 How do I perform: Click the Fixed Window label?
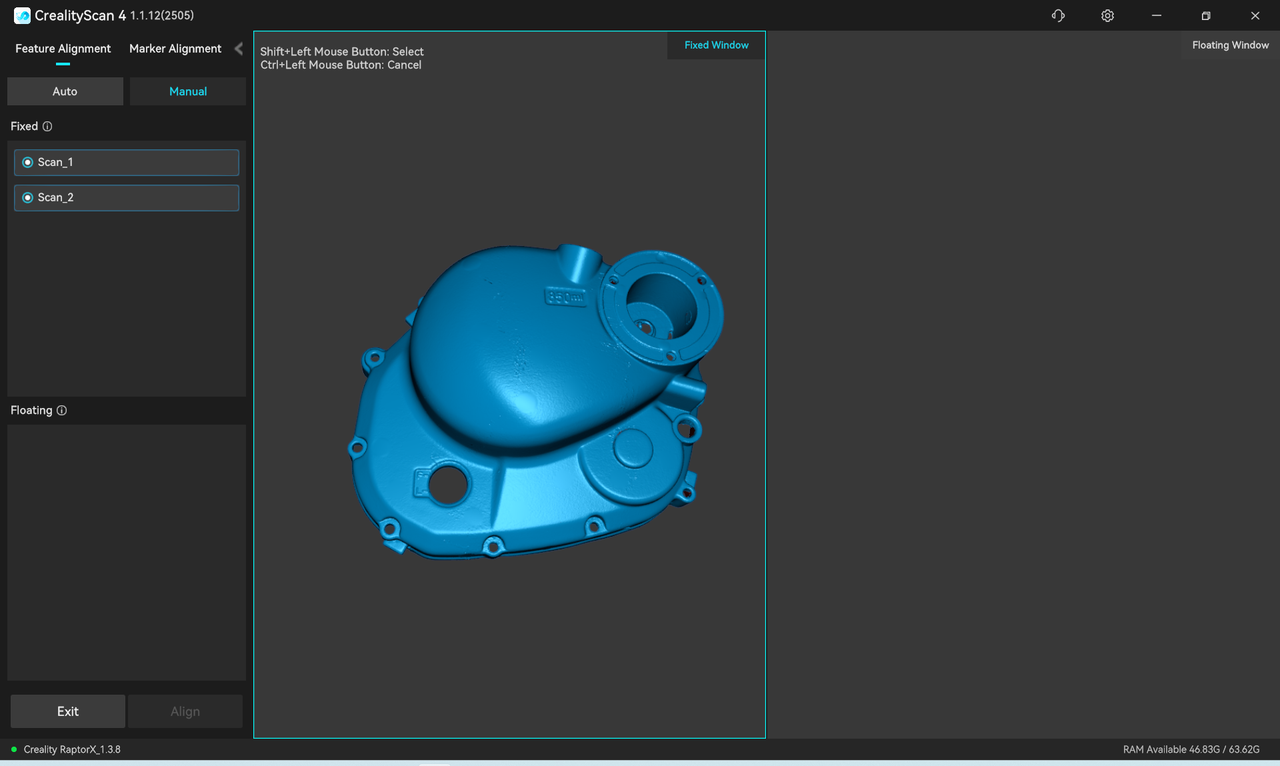[x=716, y=45]
